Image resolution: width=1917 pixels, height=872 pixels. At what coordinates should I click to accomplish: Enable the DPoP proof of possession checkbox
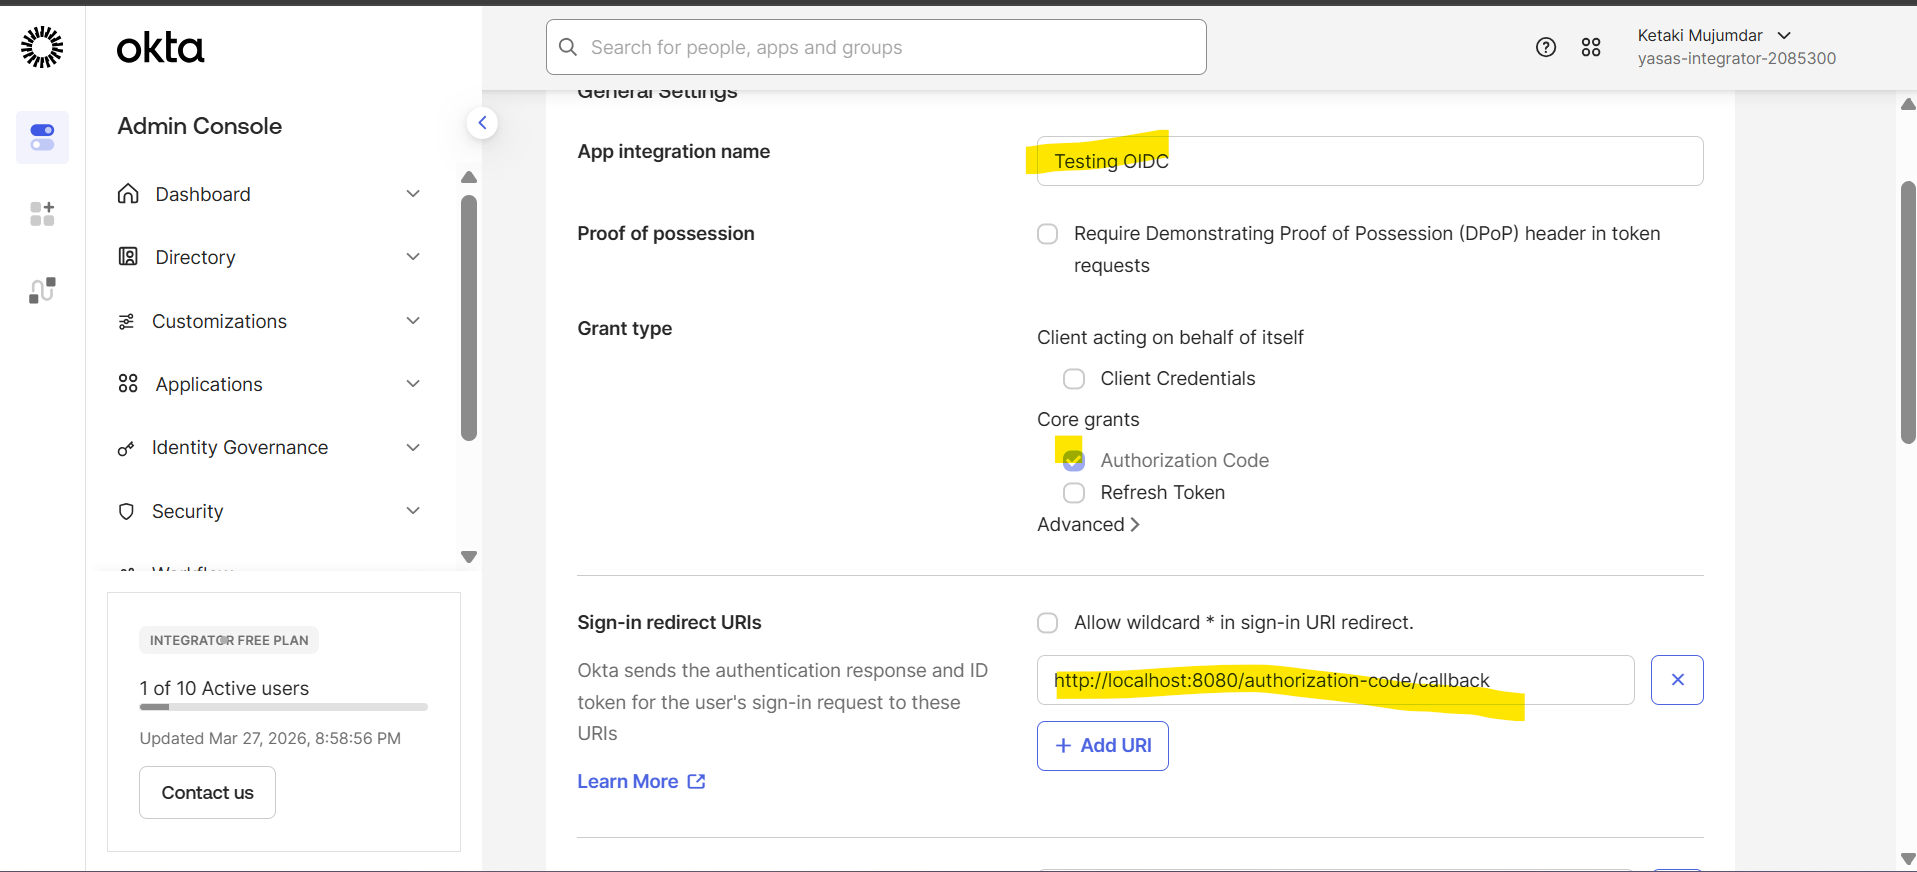pyautogui.click(x=1047, y=234)
